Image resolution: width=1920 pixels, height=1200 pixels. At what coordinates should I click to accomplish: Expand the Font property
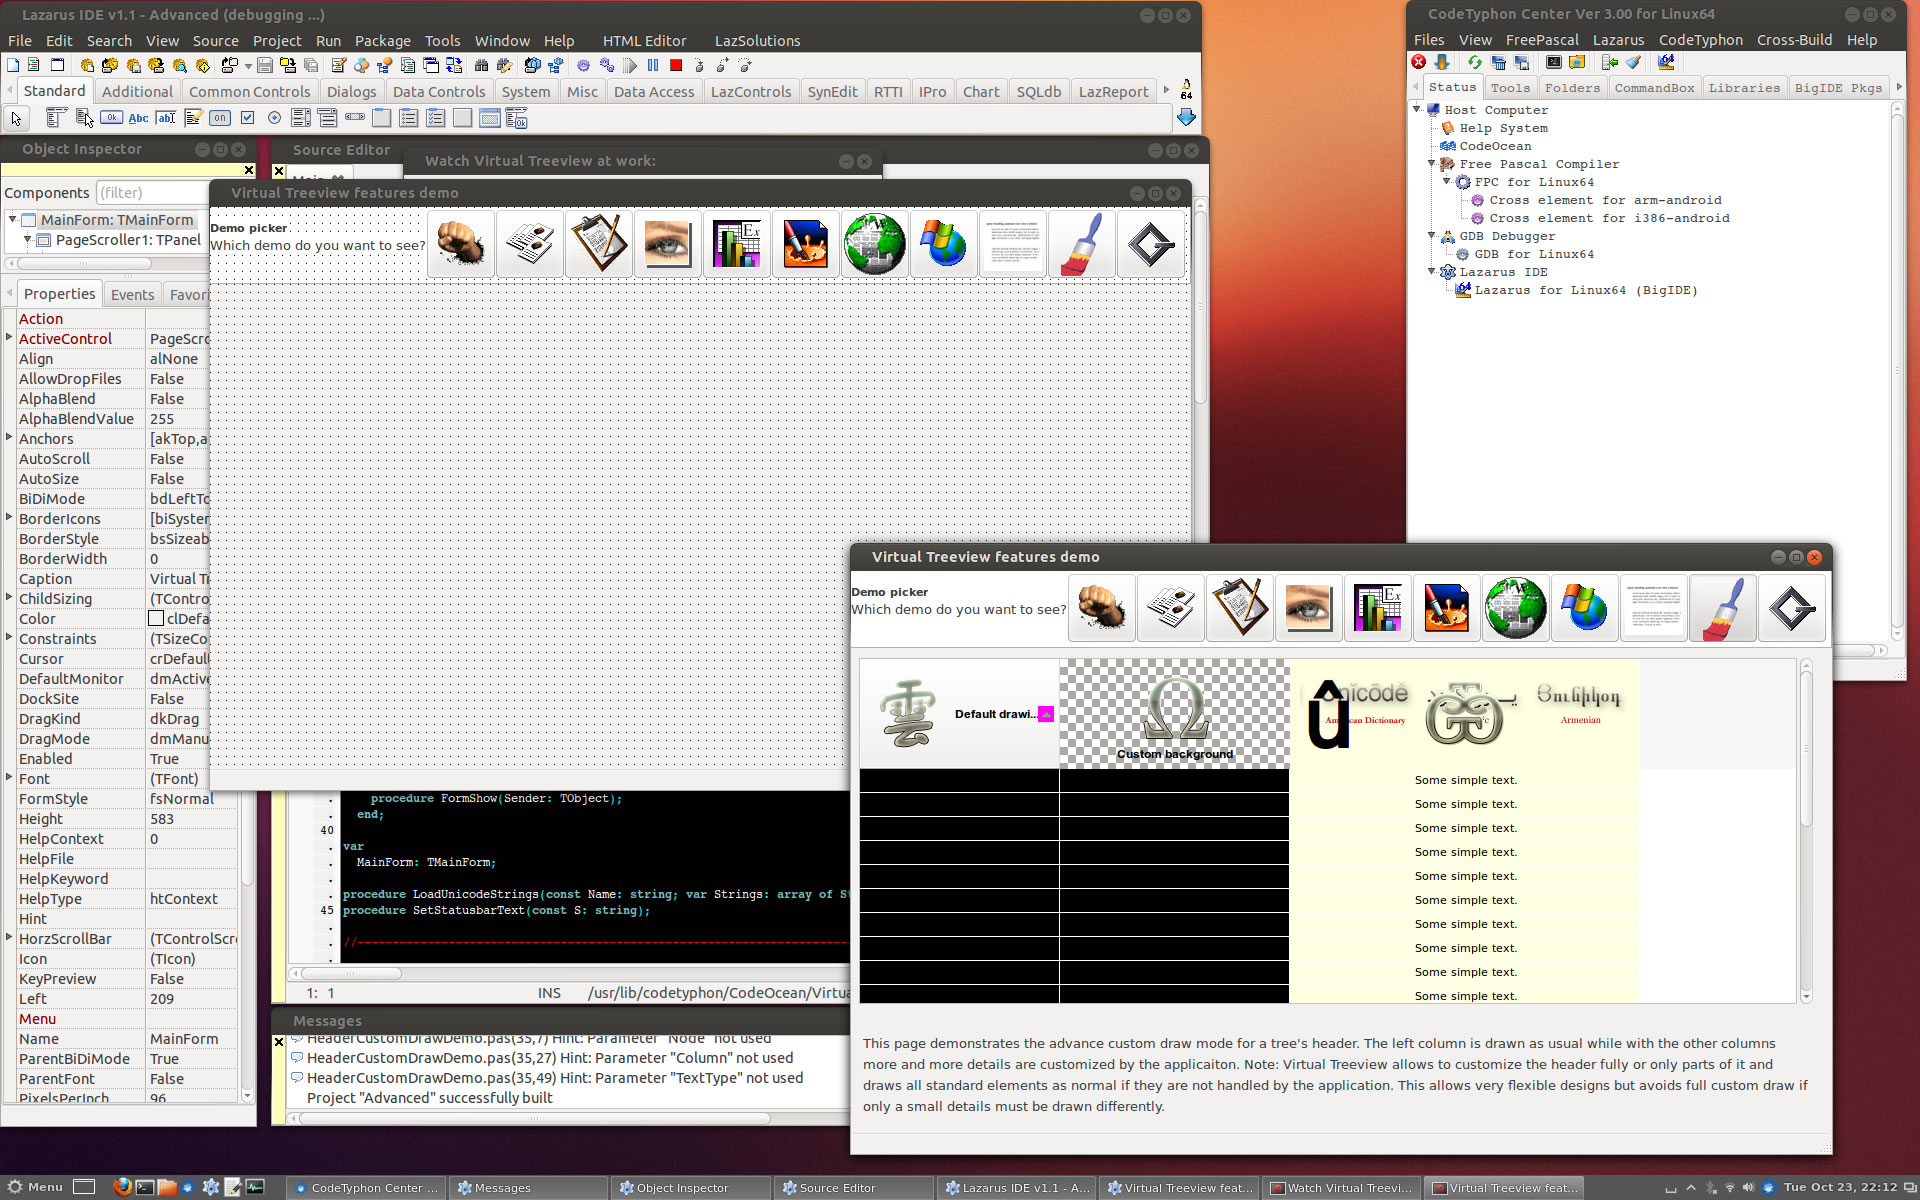9,778
